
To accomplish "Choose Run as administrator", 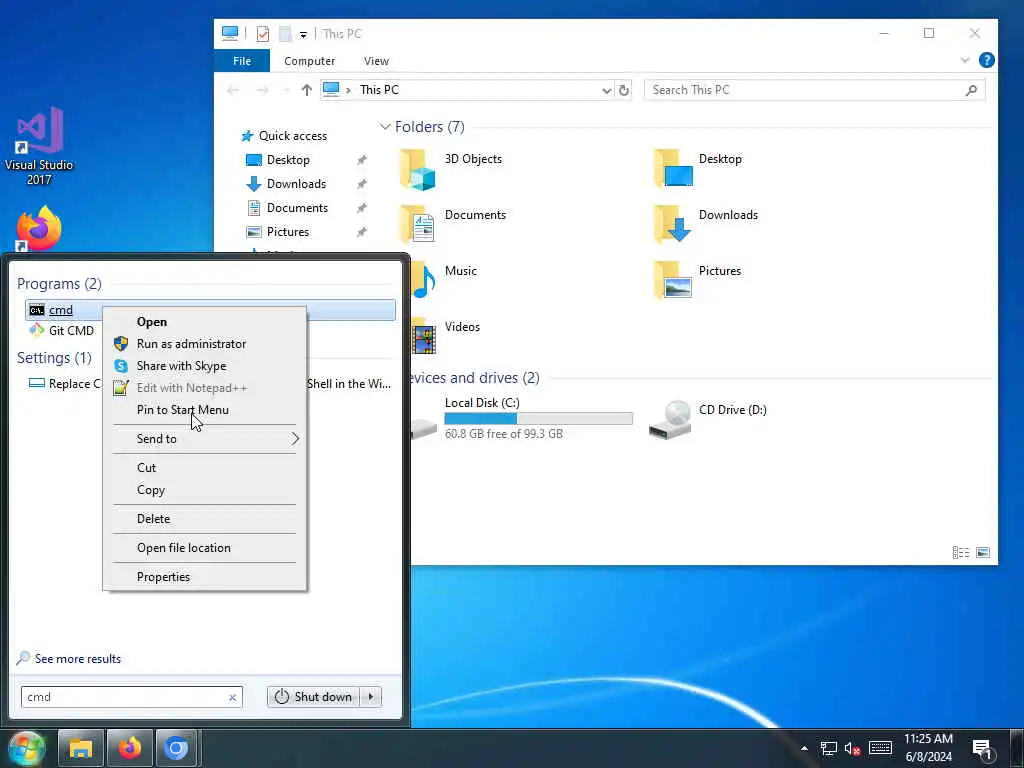I will point(204,344).
